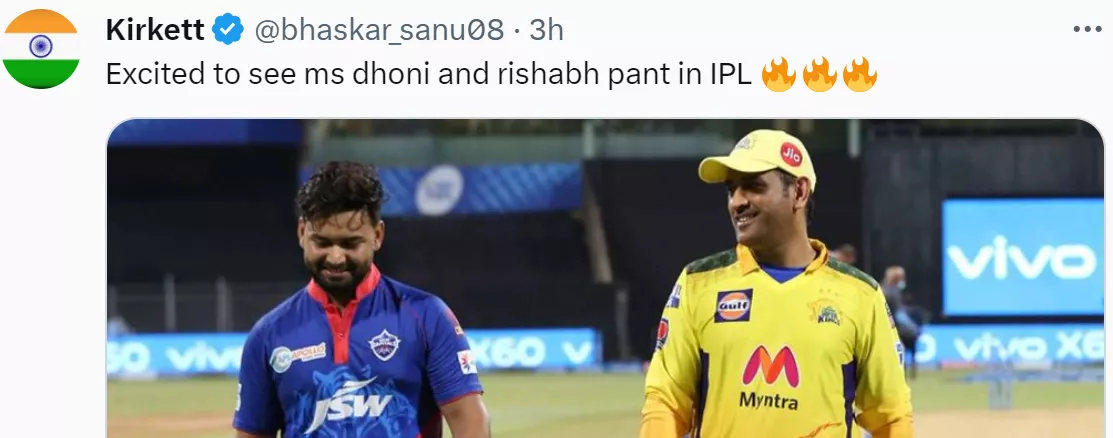
Task: Click the Gulf logo on the yellow jersey
Action: coord(733,305)
